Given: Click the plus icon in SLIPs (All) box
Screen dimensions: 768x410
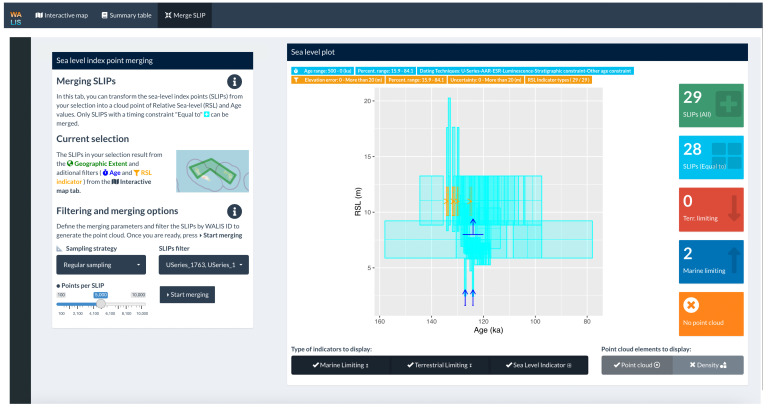Looking at the screenshot, I should [728, 104].
